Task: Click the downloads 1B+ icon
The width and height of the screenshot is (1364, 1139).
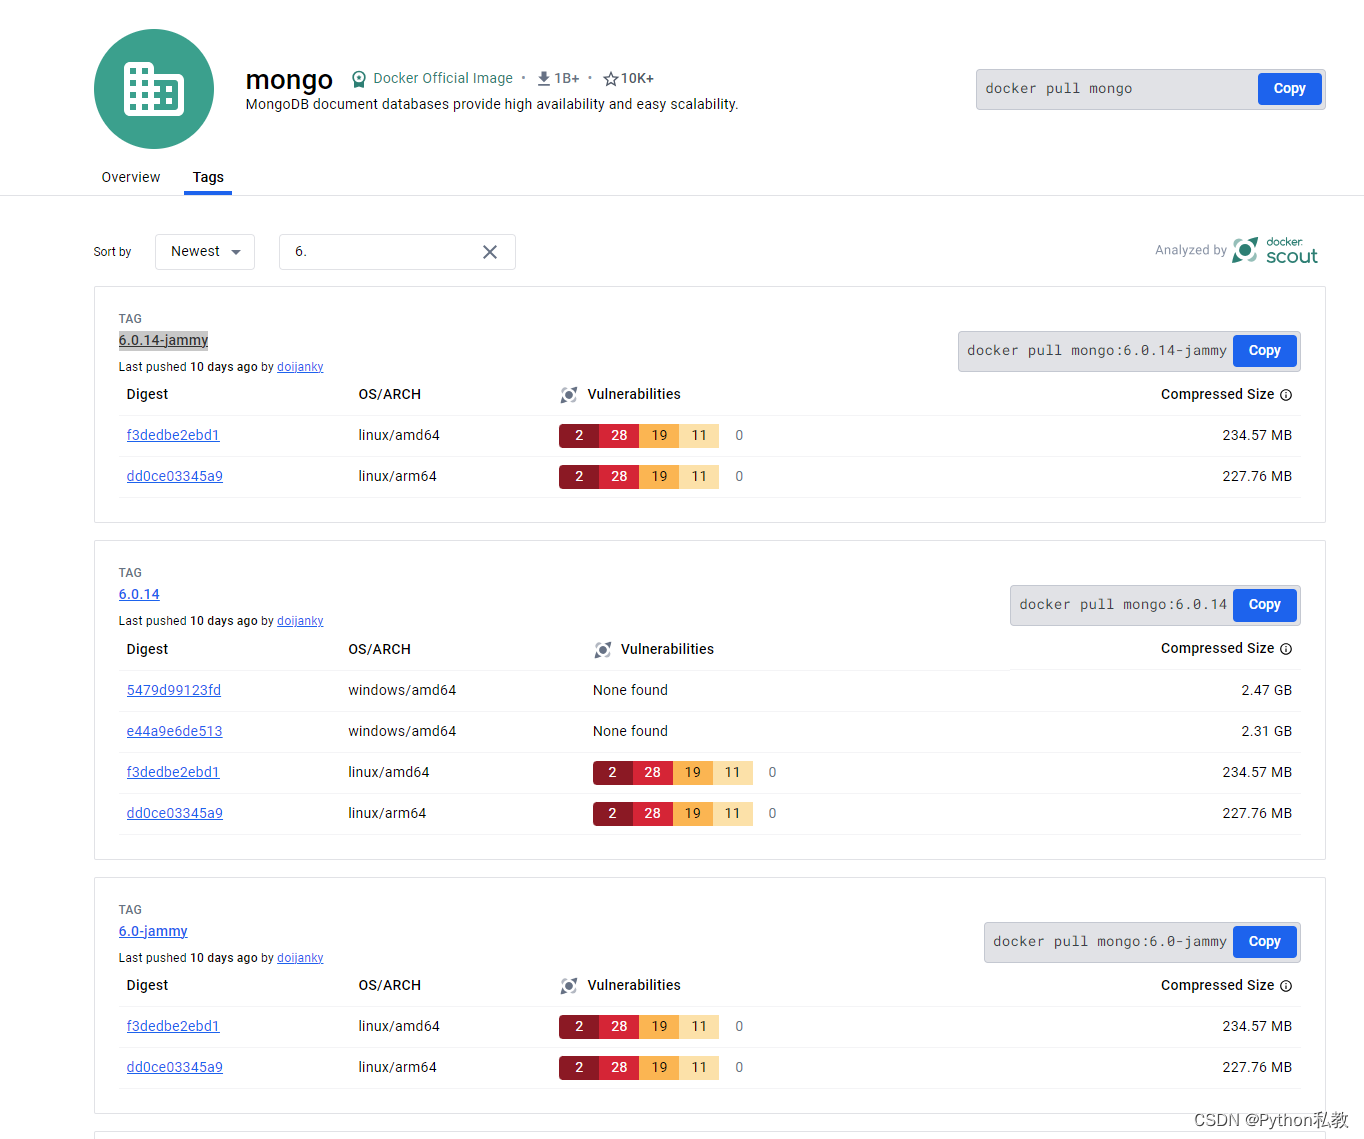Action: 544,78
